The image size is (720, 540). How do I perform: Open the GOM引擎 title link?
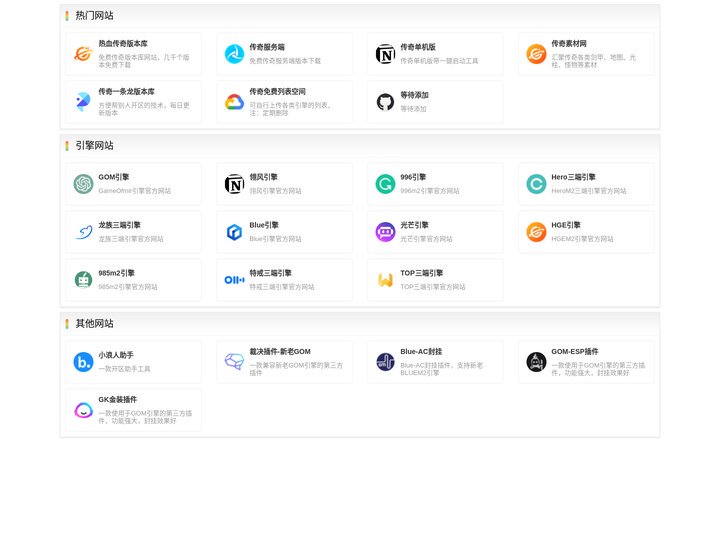coord(113,177)
